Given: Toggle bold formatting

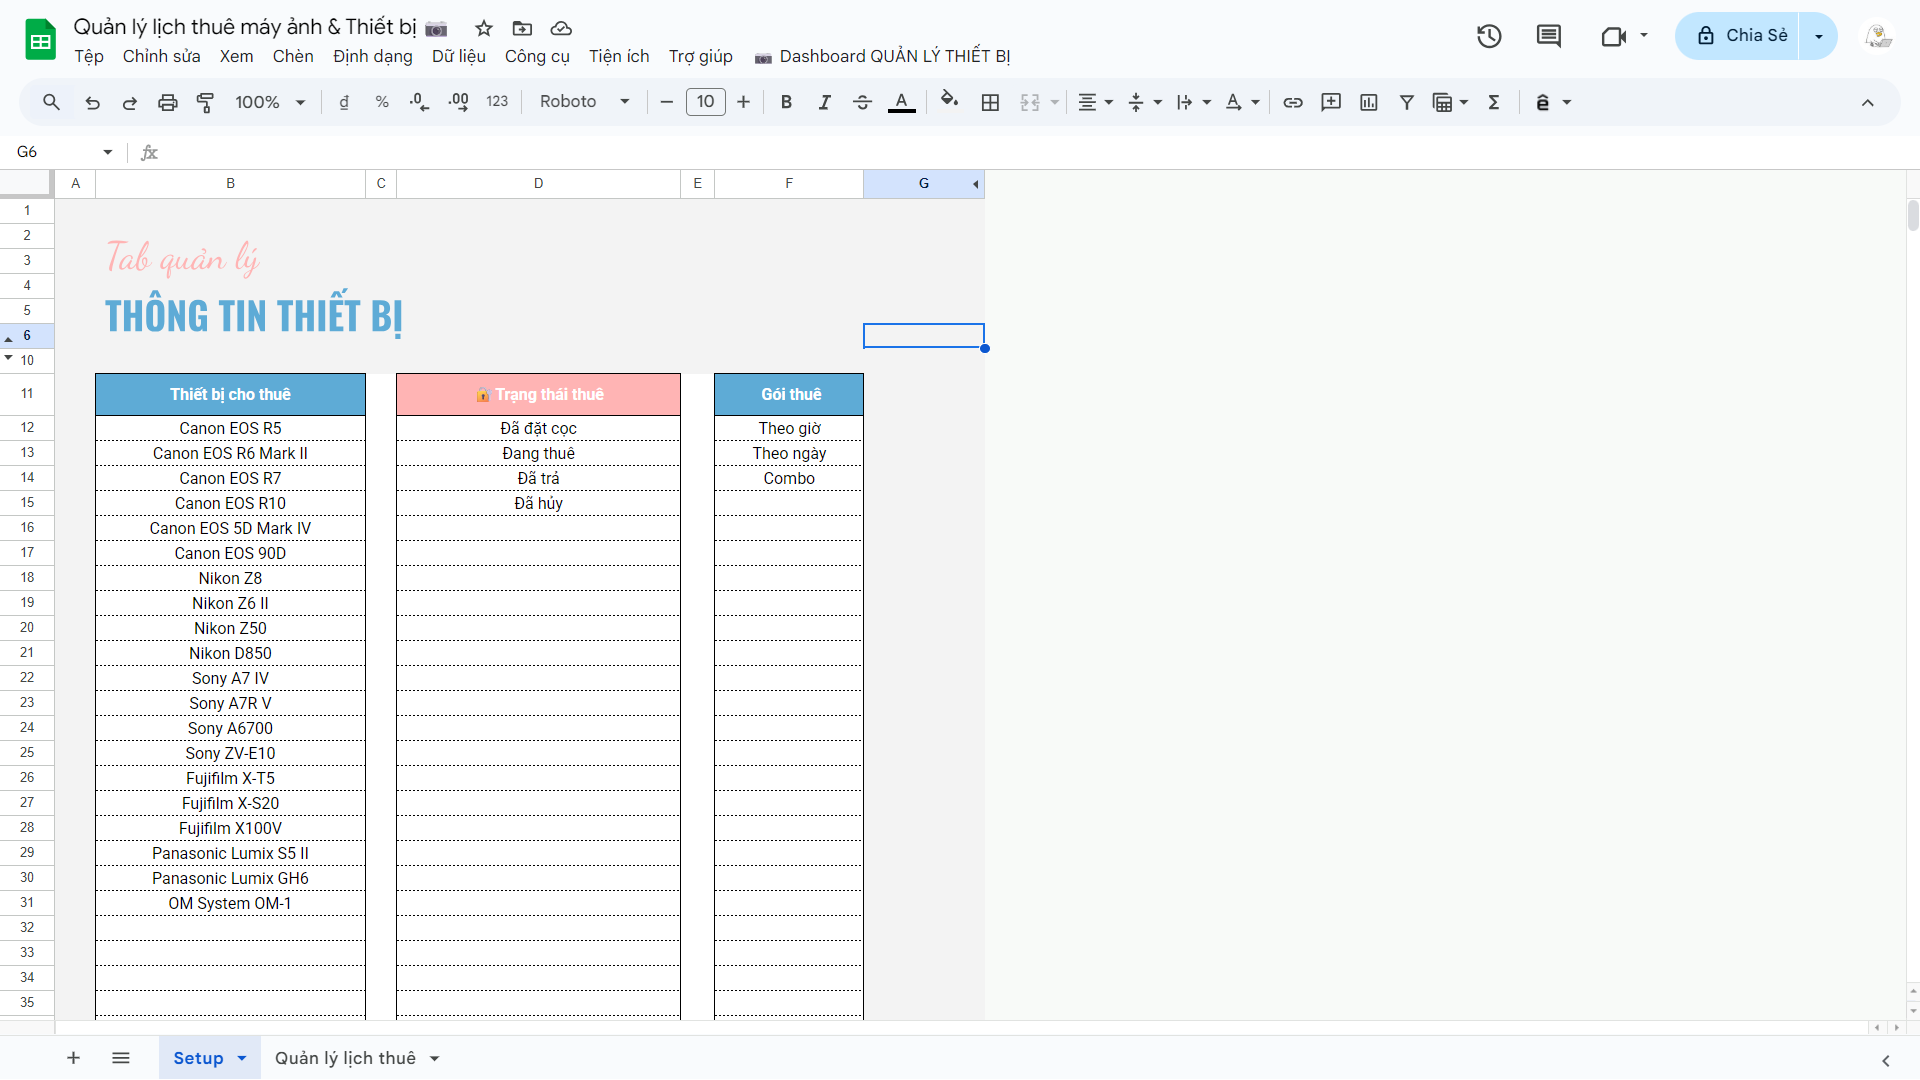Looking at the screenshot, I should tap(786, 102).
